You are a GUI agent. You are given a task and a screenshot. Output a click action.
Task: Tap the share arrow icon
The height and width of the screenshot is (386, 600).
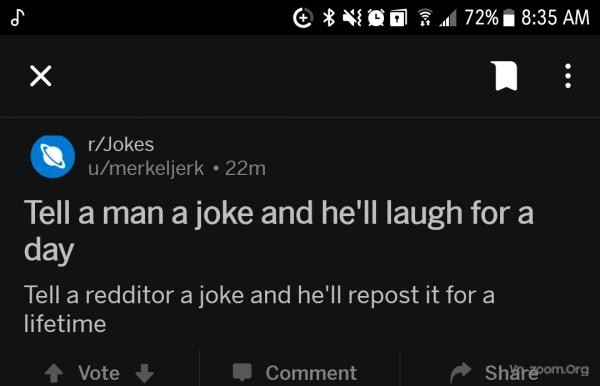[x=461, y=372]
